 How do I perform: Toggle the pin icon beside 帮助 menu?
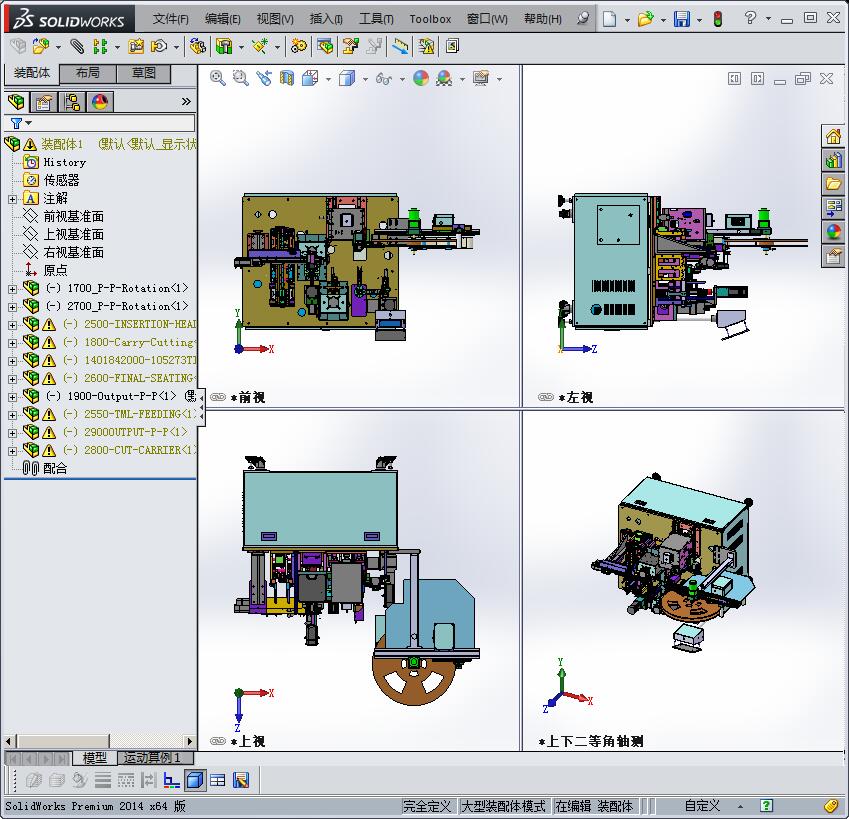583,19
